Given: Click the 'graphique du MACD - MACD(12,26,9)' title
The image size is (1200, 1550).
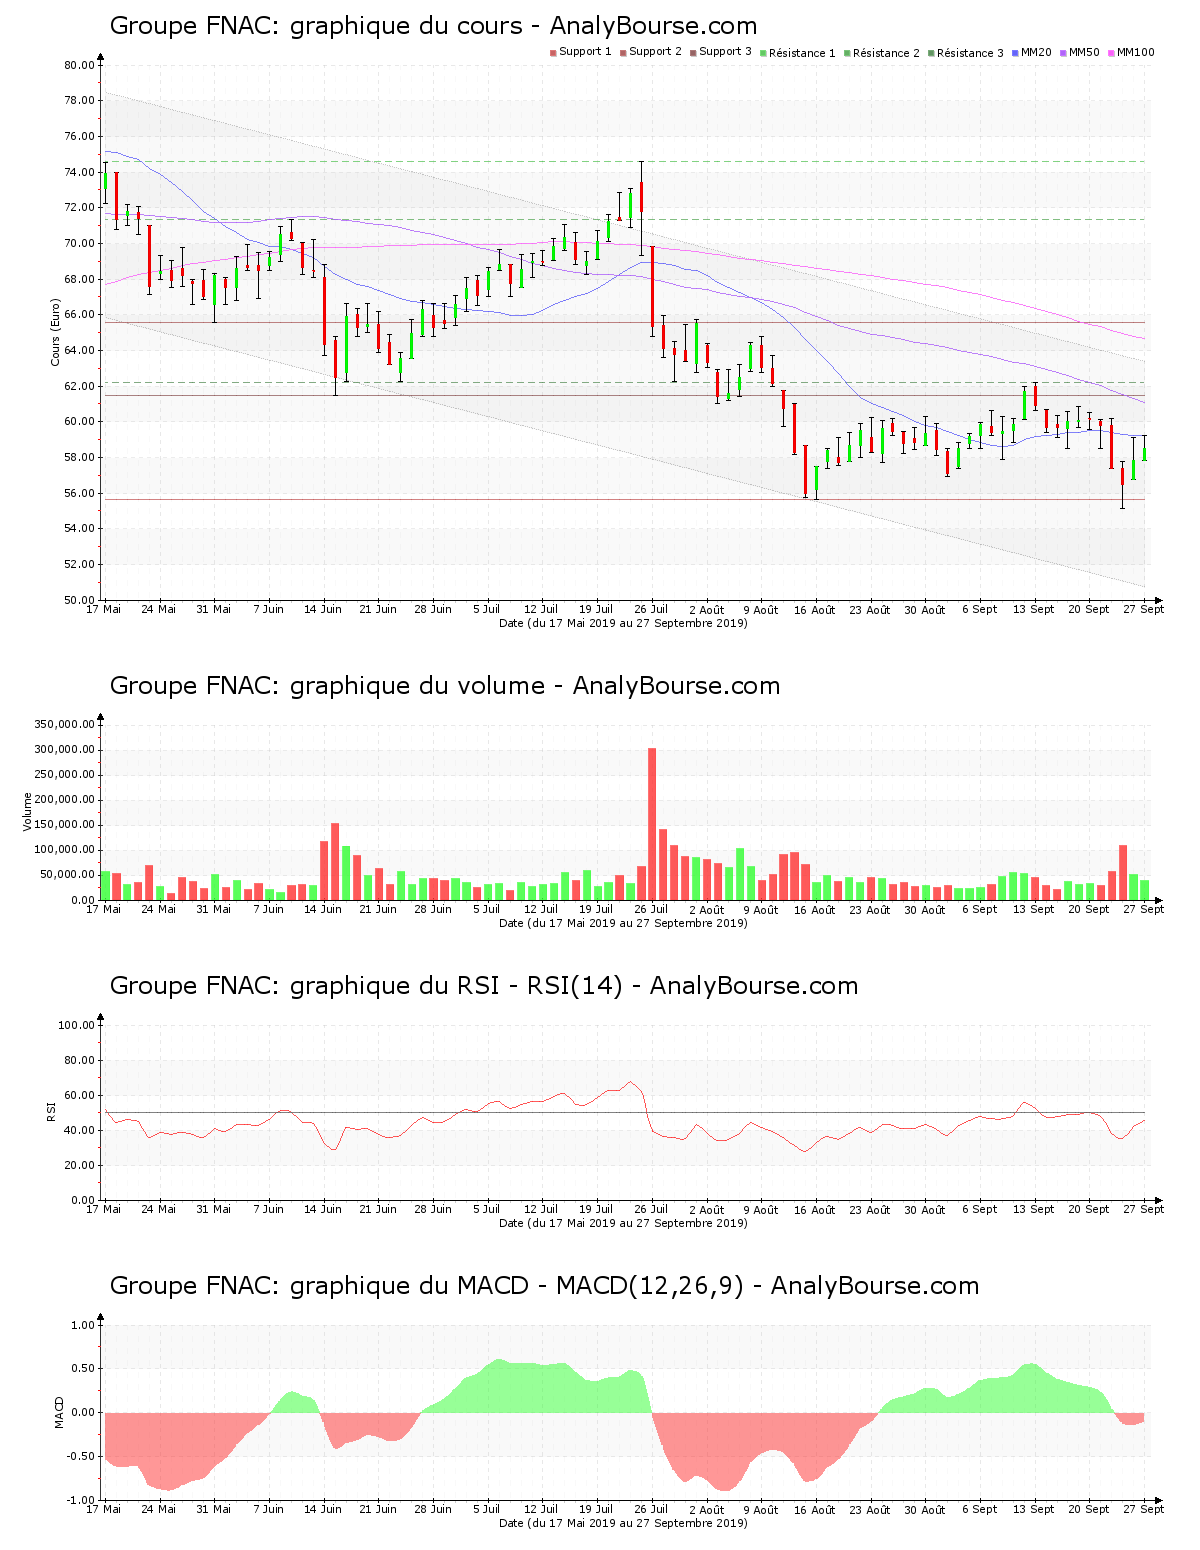Looking at the screenshot, I should 544,1286.
